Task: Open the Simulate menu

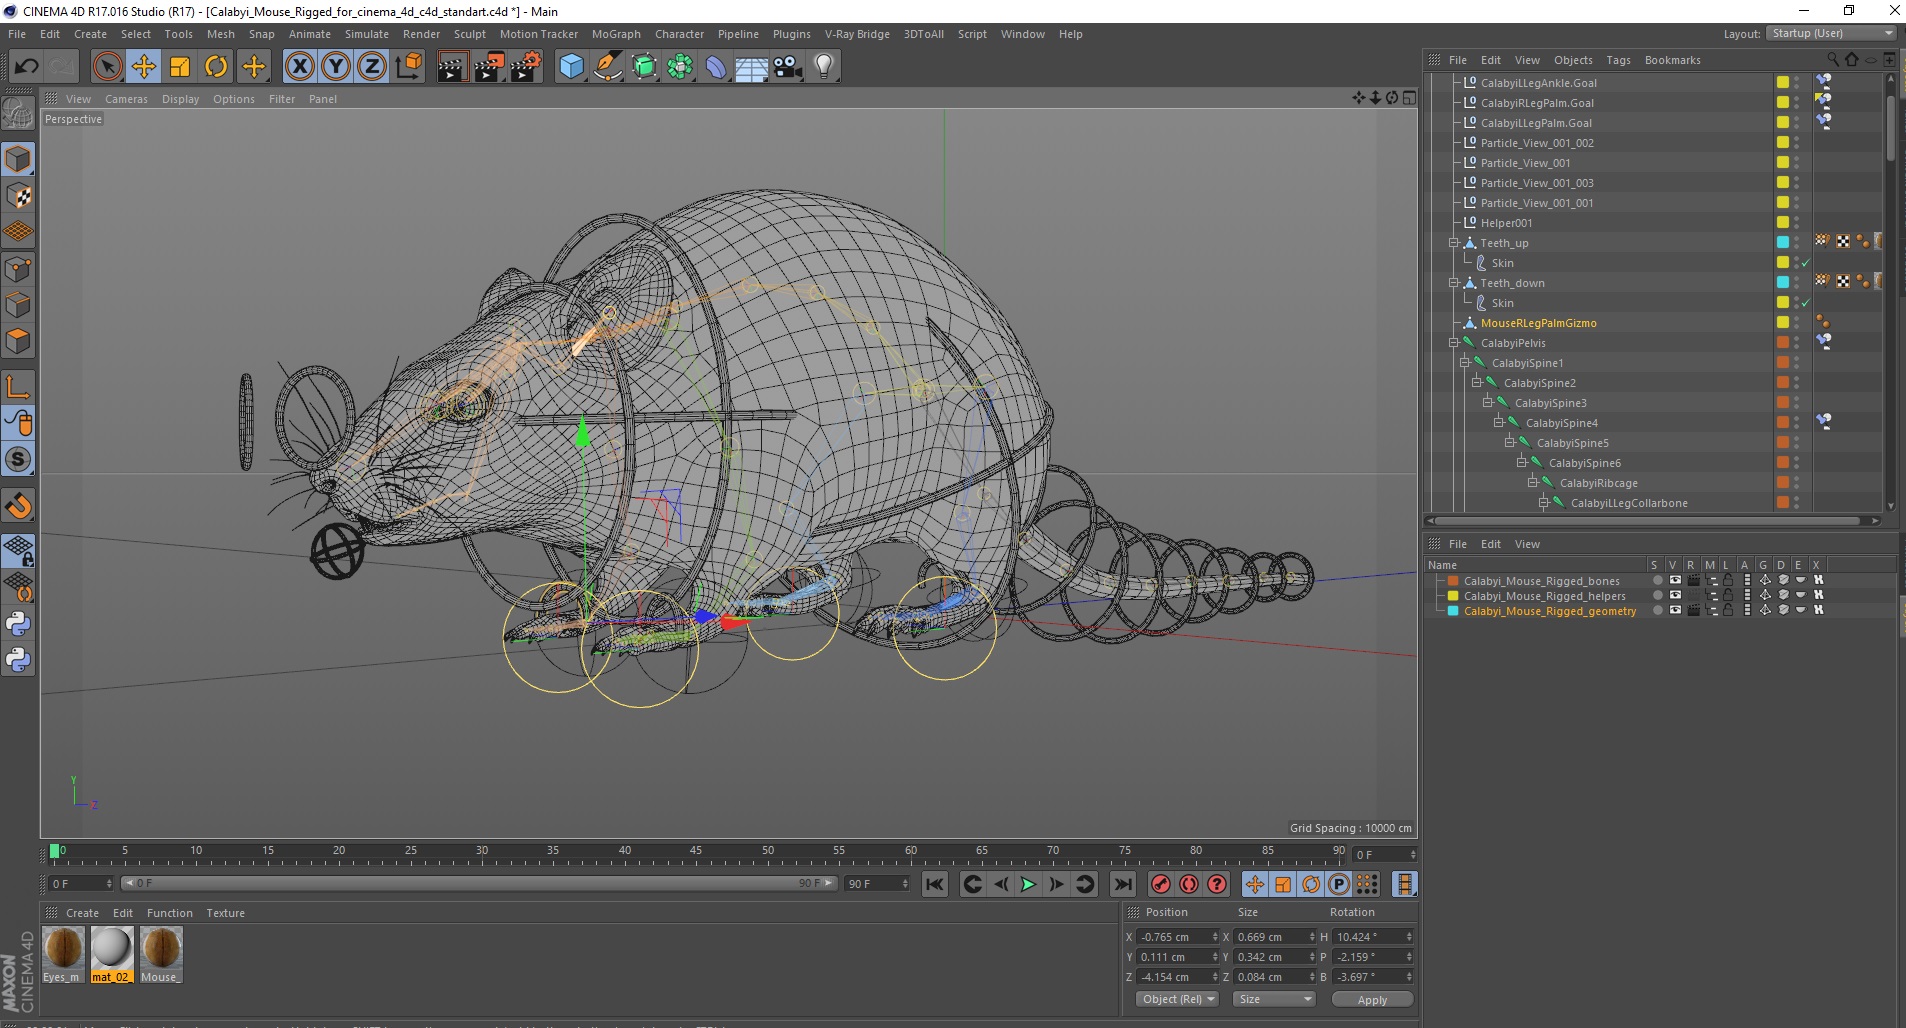Action: coord(366,34)
